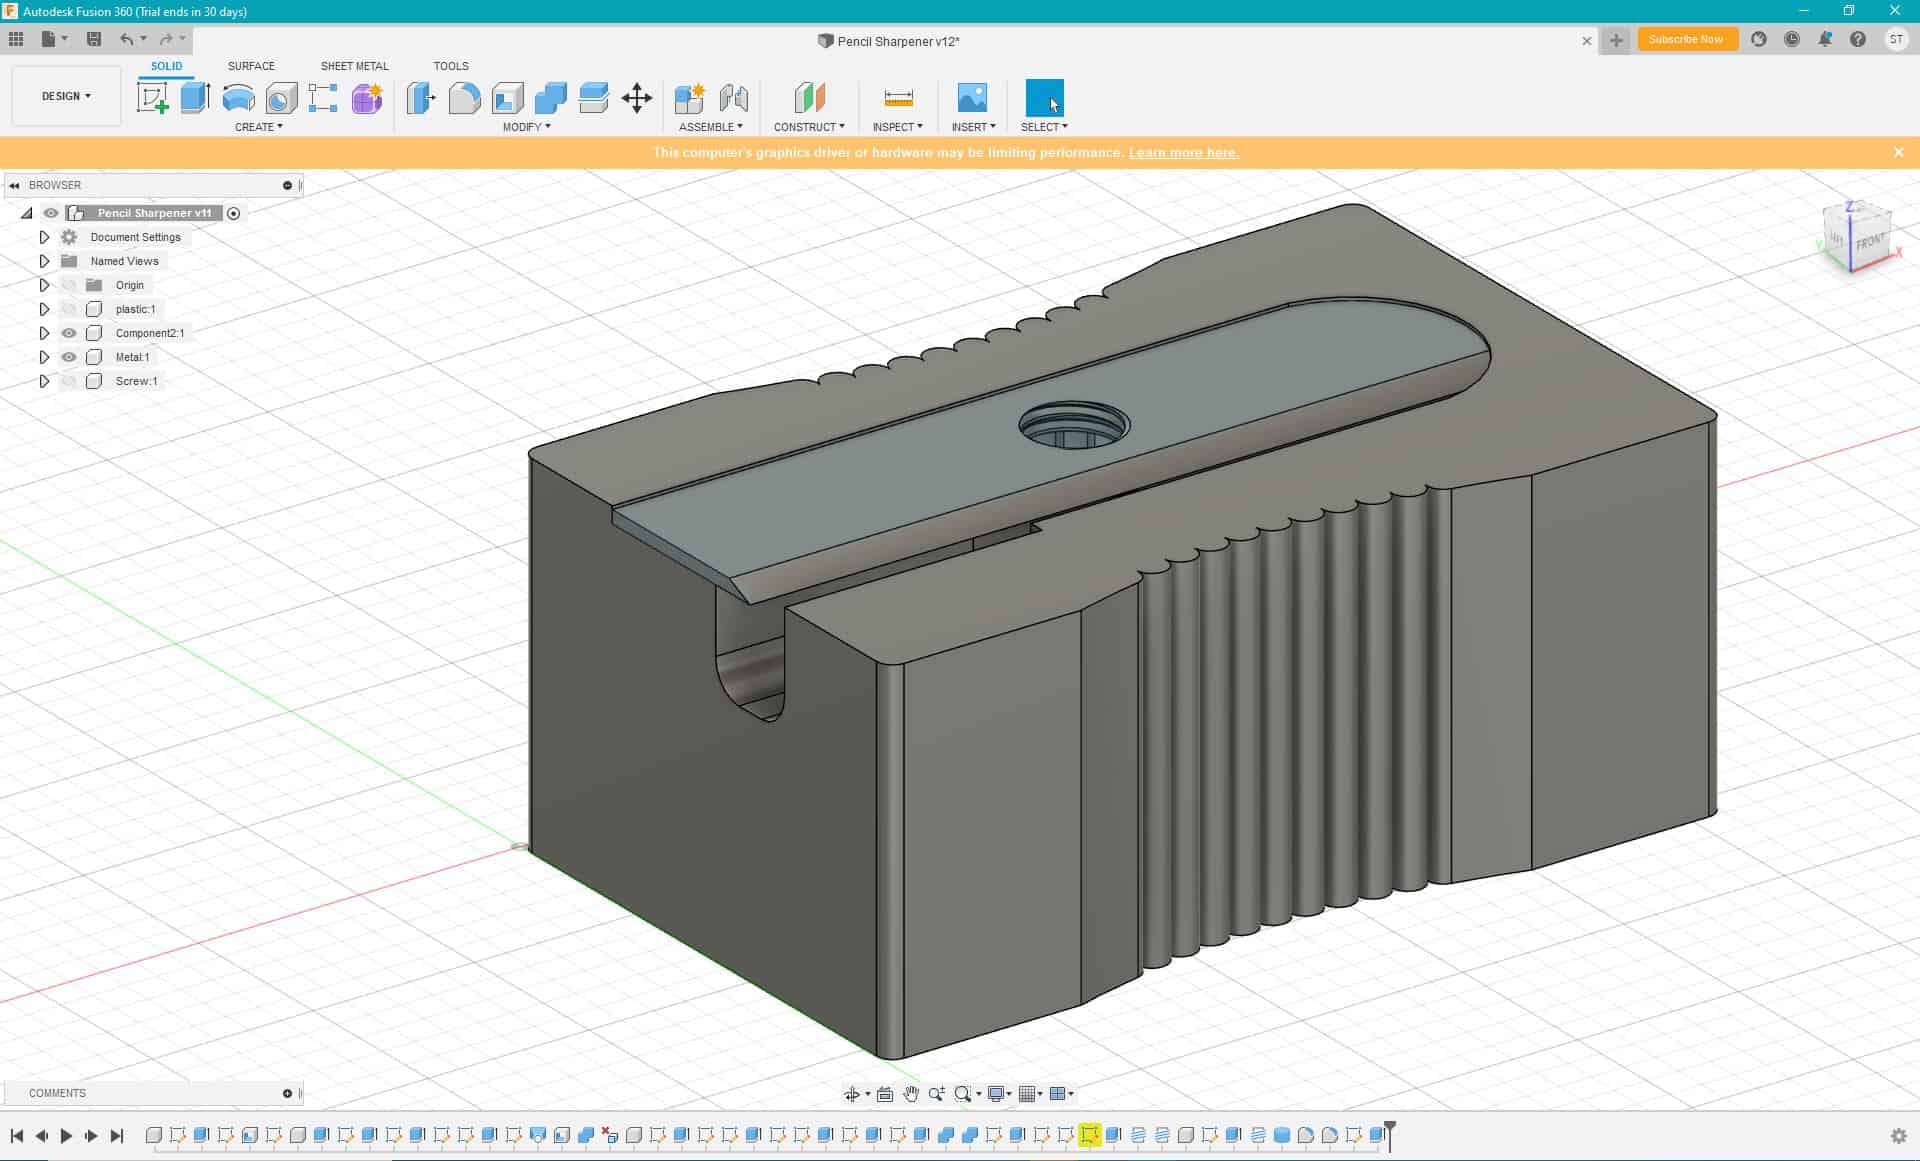Follow the Learn more here link
The height and width of the screenshot is (1161, 1920).
coord(1184,153)
